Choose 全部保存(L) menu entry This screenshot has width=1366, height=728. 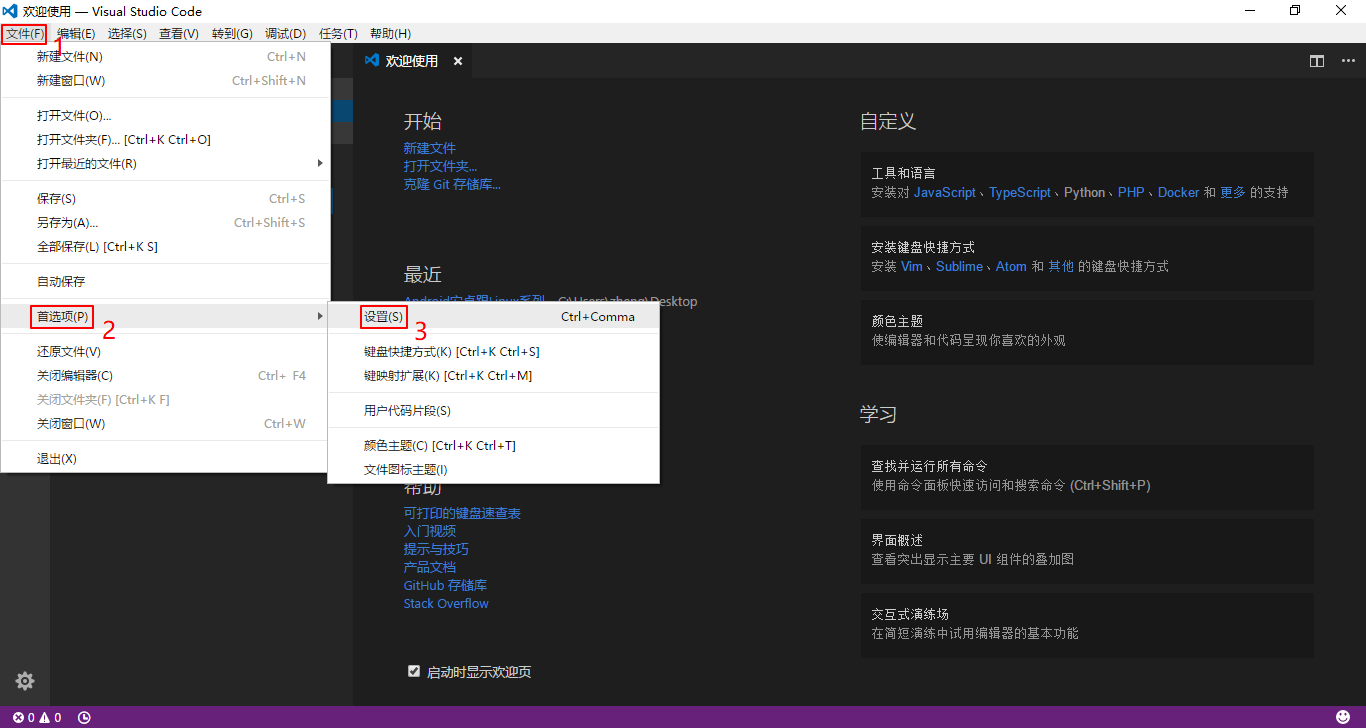pos(165,246)
